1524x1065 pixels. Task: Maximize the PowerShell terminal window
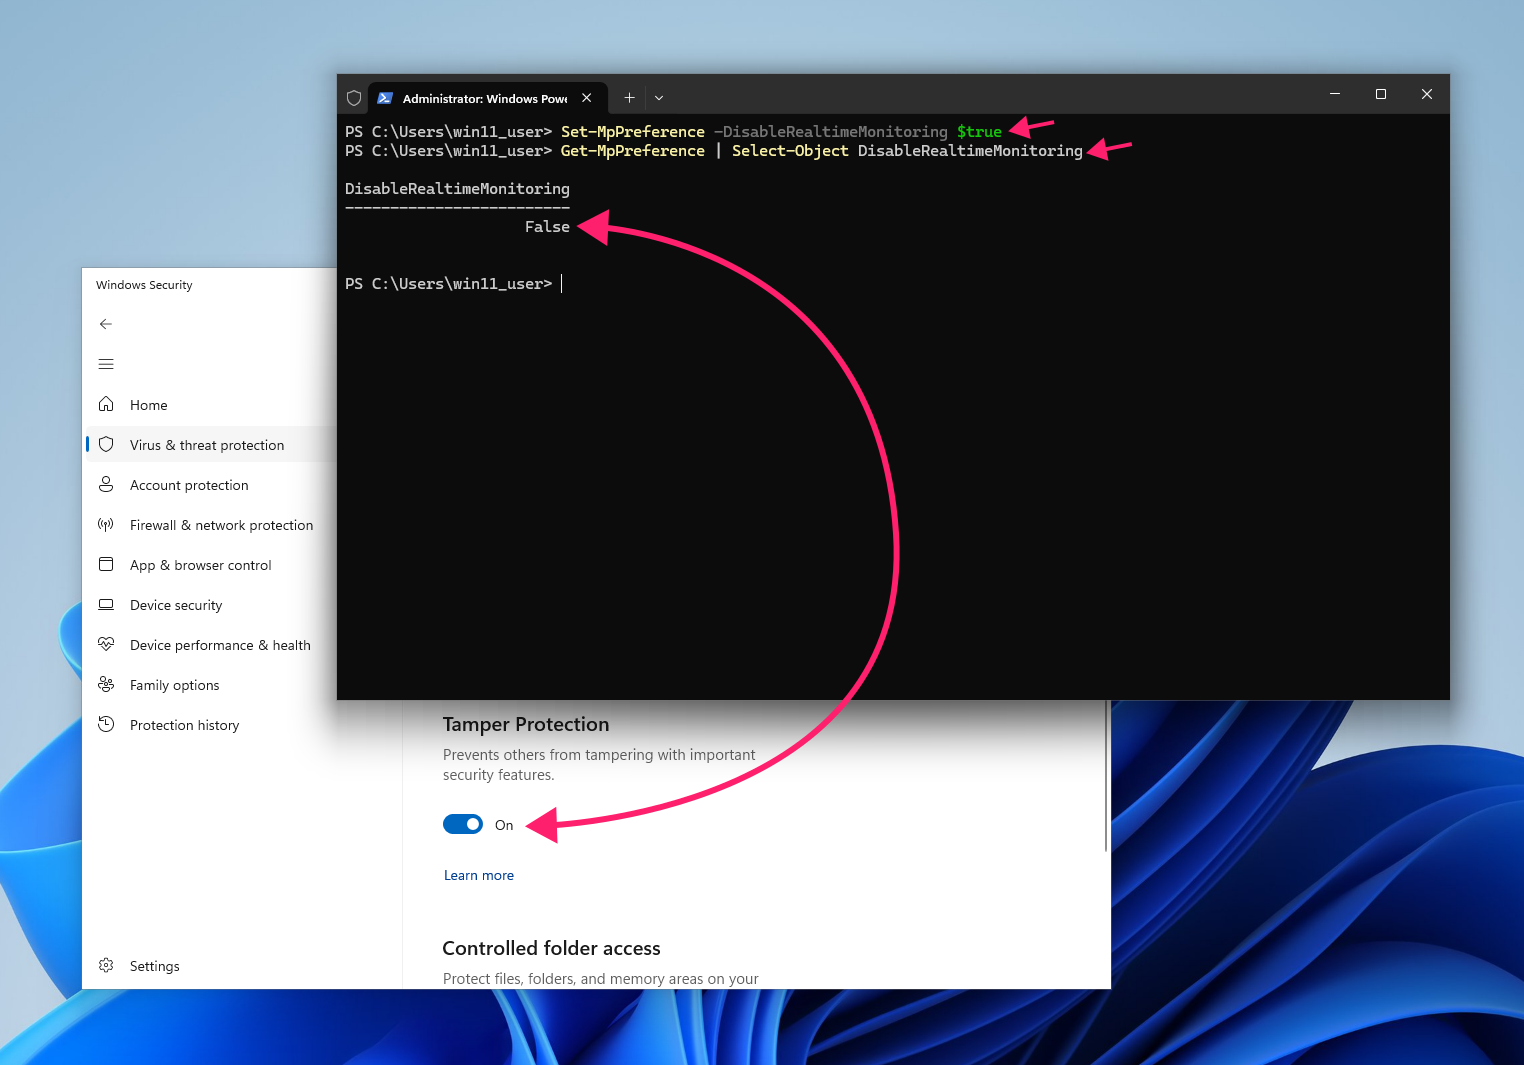(1381, 94)
